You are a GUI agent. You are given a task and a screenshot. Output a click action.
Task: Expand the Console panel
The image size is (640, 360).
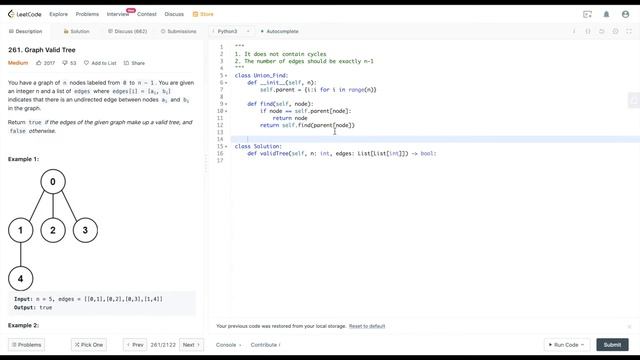(x=229, y=345)
